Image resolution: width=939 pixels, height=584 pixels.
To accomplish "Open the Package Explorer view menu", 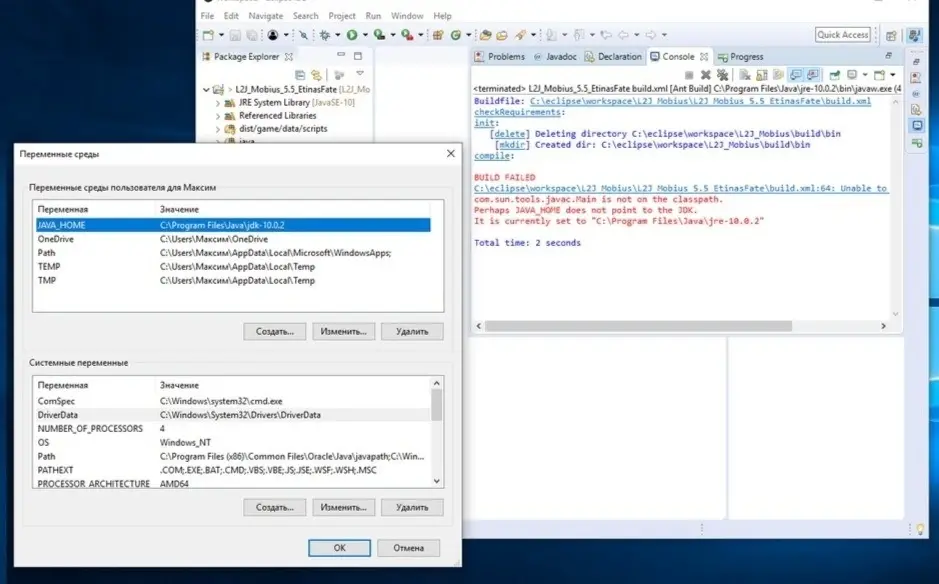I will (360, 74).
